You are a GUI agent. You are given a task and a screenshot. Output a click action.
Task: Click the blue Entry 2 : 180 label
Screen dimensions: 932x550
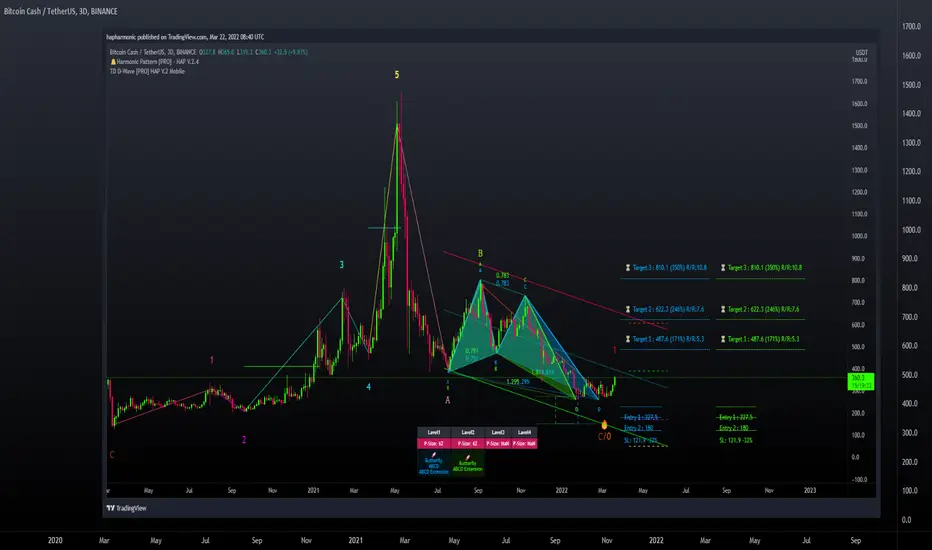point(639,428)
